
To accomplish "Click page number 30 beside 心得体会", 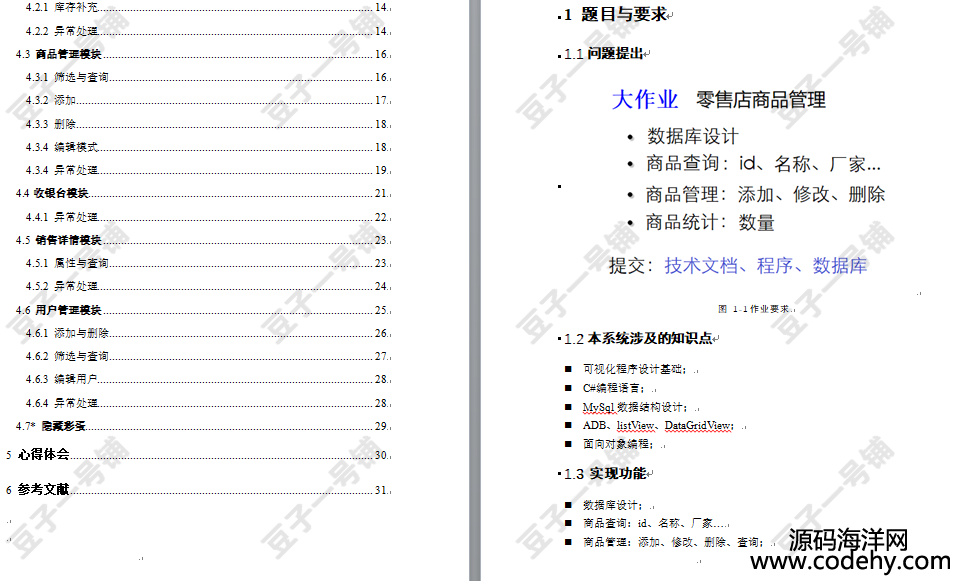I will point(381,455).
